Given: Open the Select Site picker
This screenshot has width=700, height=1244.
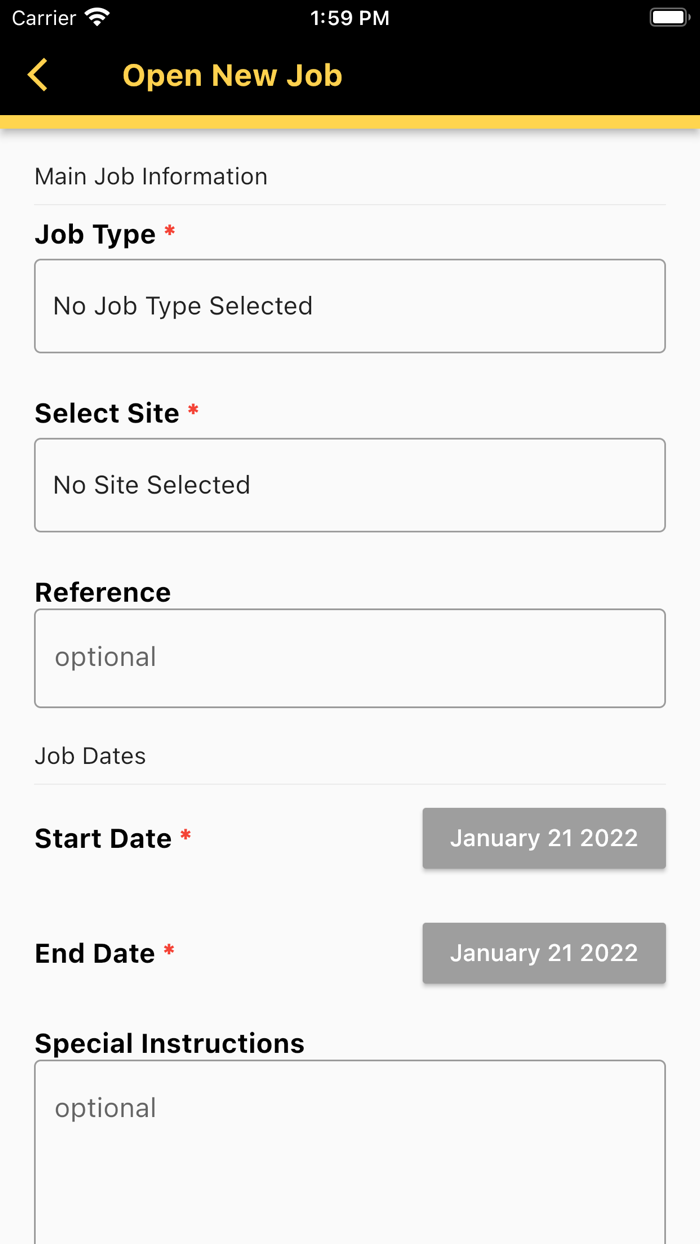Looking at the screenshot, I should 350,485.
